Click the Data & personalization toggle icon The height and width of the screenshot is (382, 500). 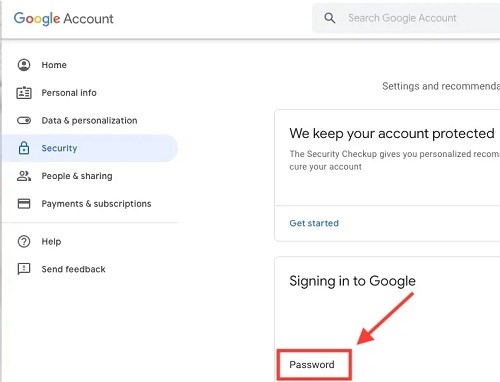[x=24, y=120]
